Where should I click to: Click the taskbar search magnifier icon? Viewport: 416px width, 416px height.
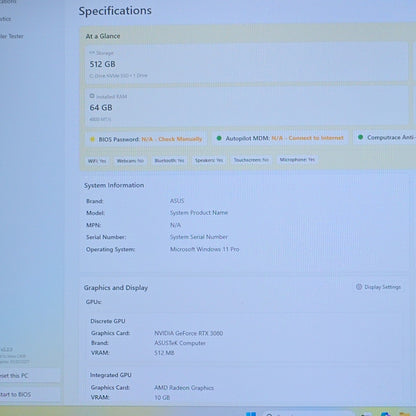pyautogui.click(x=269, y=415)
